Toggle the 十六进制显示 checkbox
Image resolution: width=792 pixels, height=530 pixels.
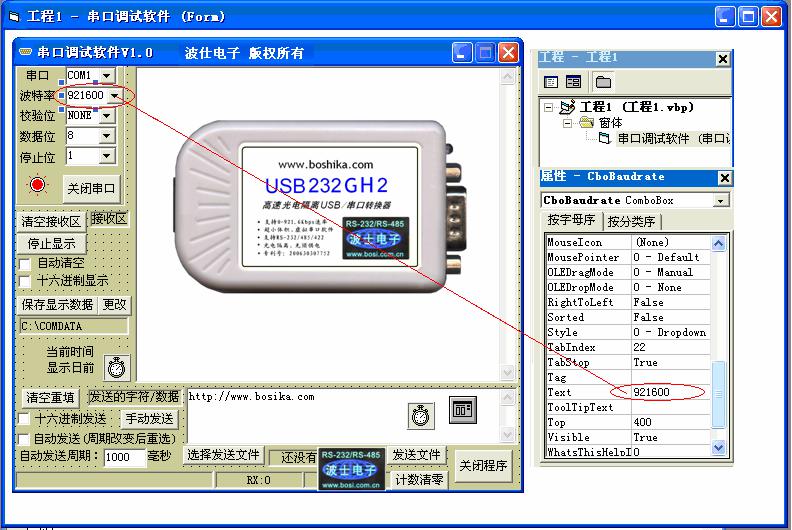[26, 281]
